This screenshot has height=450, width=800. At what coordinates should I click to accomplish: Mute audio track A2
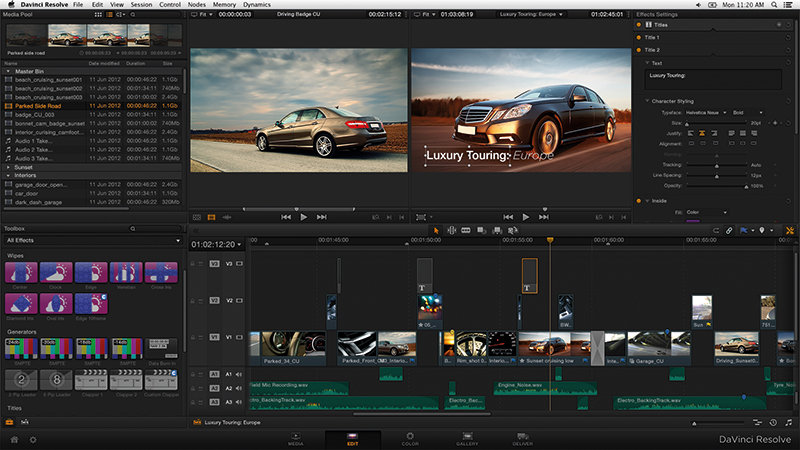[239, 388]
